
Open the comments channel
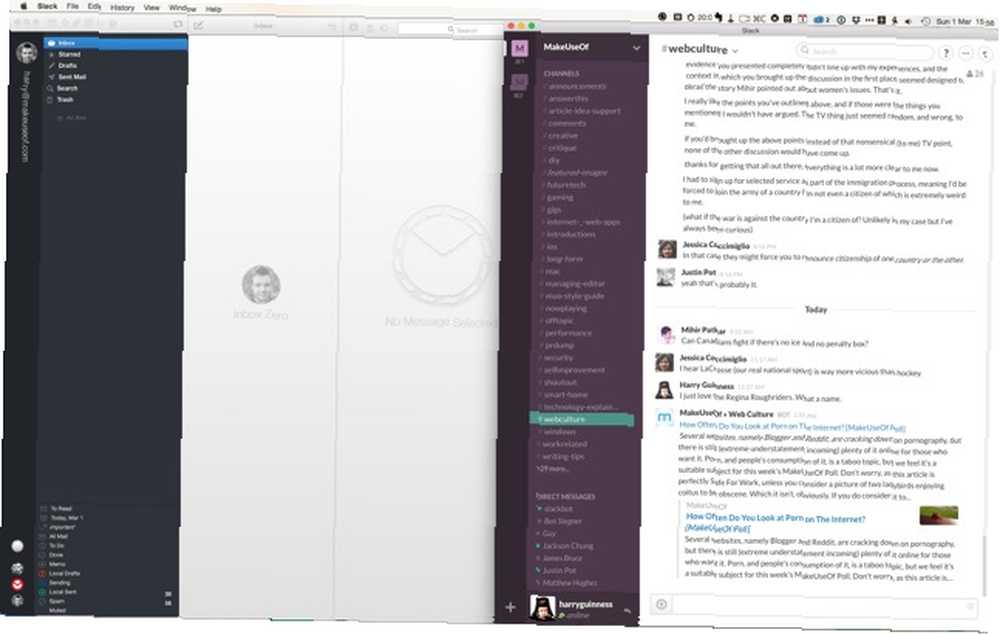[x=566, y=123]
